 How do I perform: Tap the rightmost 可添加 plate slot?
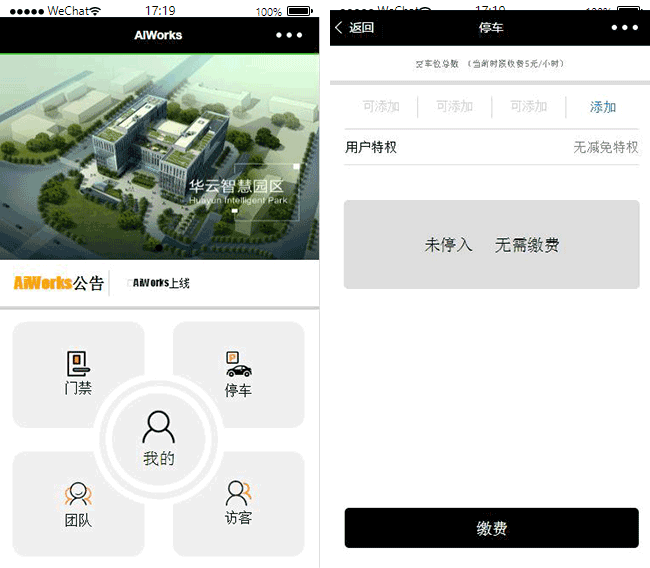[528, 107]
